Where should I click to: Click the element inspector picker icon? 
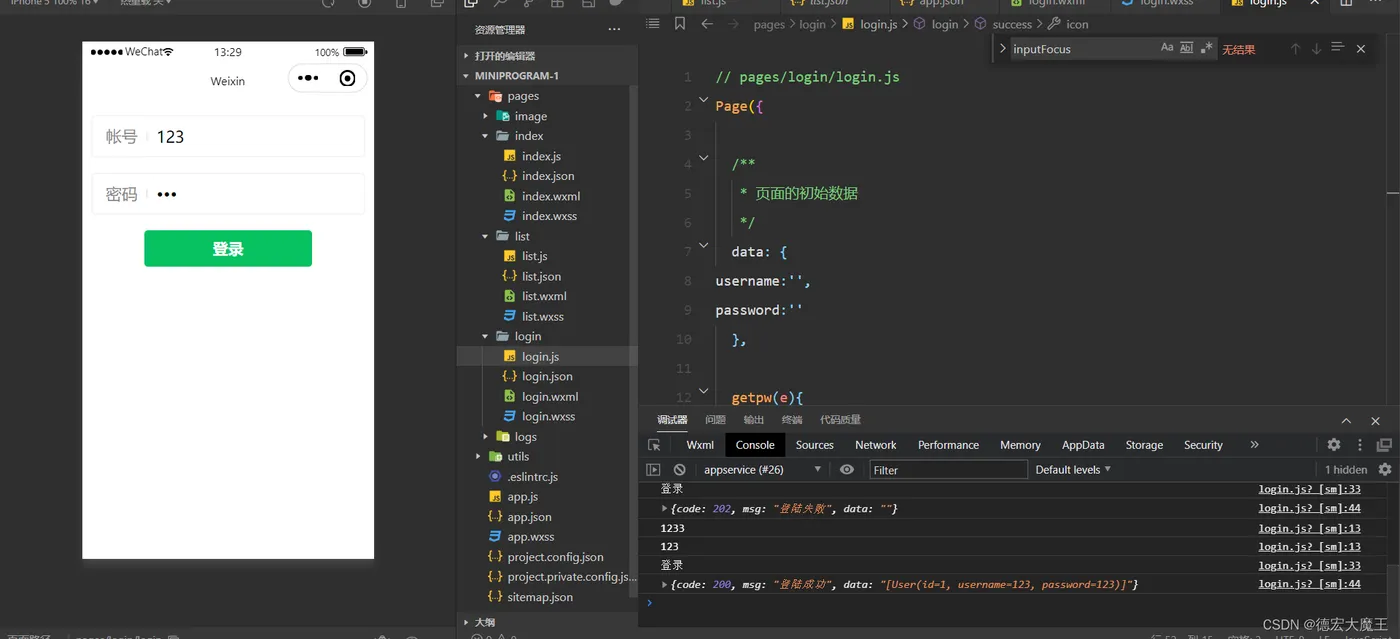click(654, 445)
